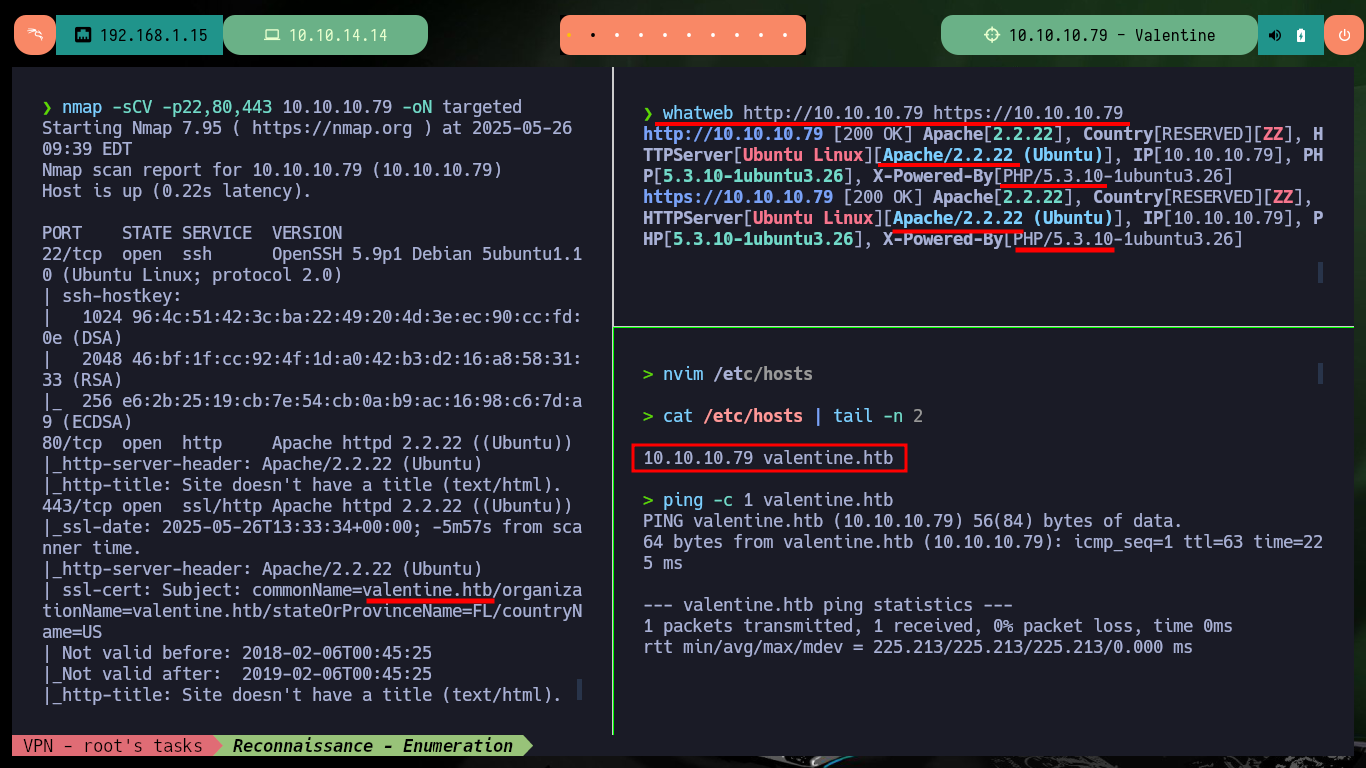Click '1 packets transmitted, 1 received' line
Viewport: 1366px width, 768px height.
click(x=938, y=626)
